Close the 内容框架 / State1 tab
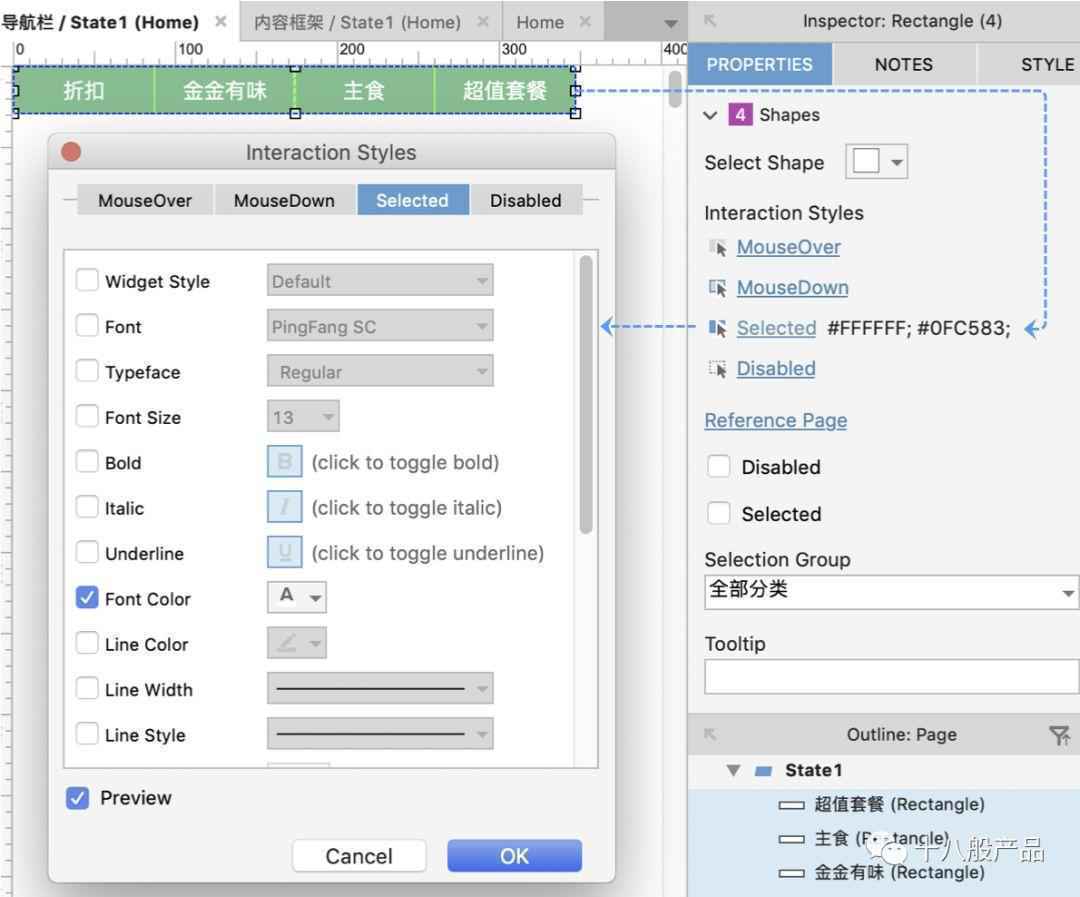Screen dimensions: 1080x897 coord(484,21)
